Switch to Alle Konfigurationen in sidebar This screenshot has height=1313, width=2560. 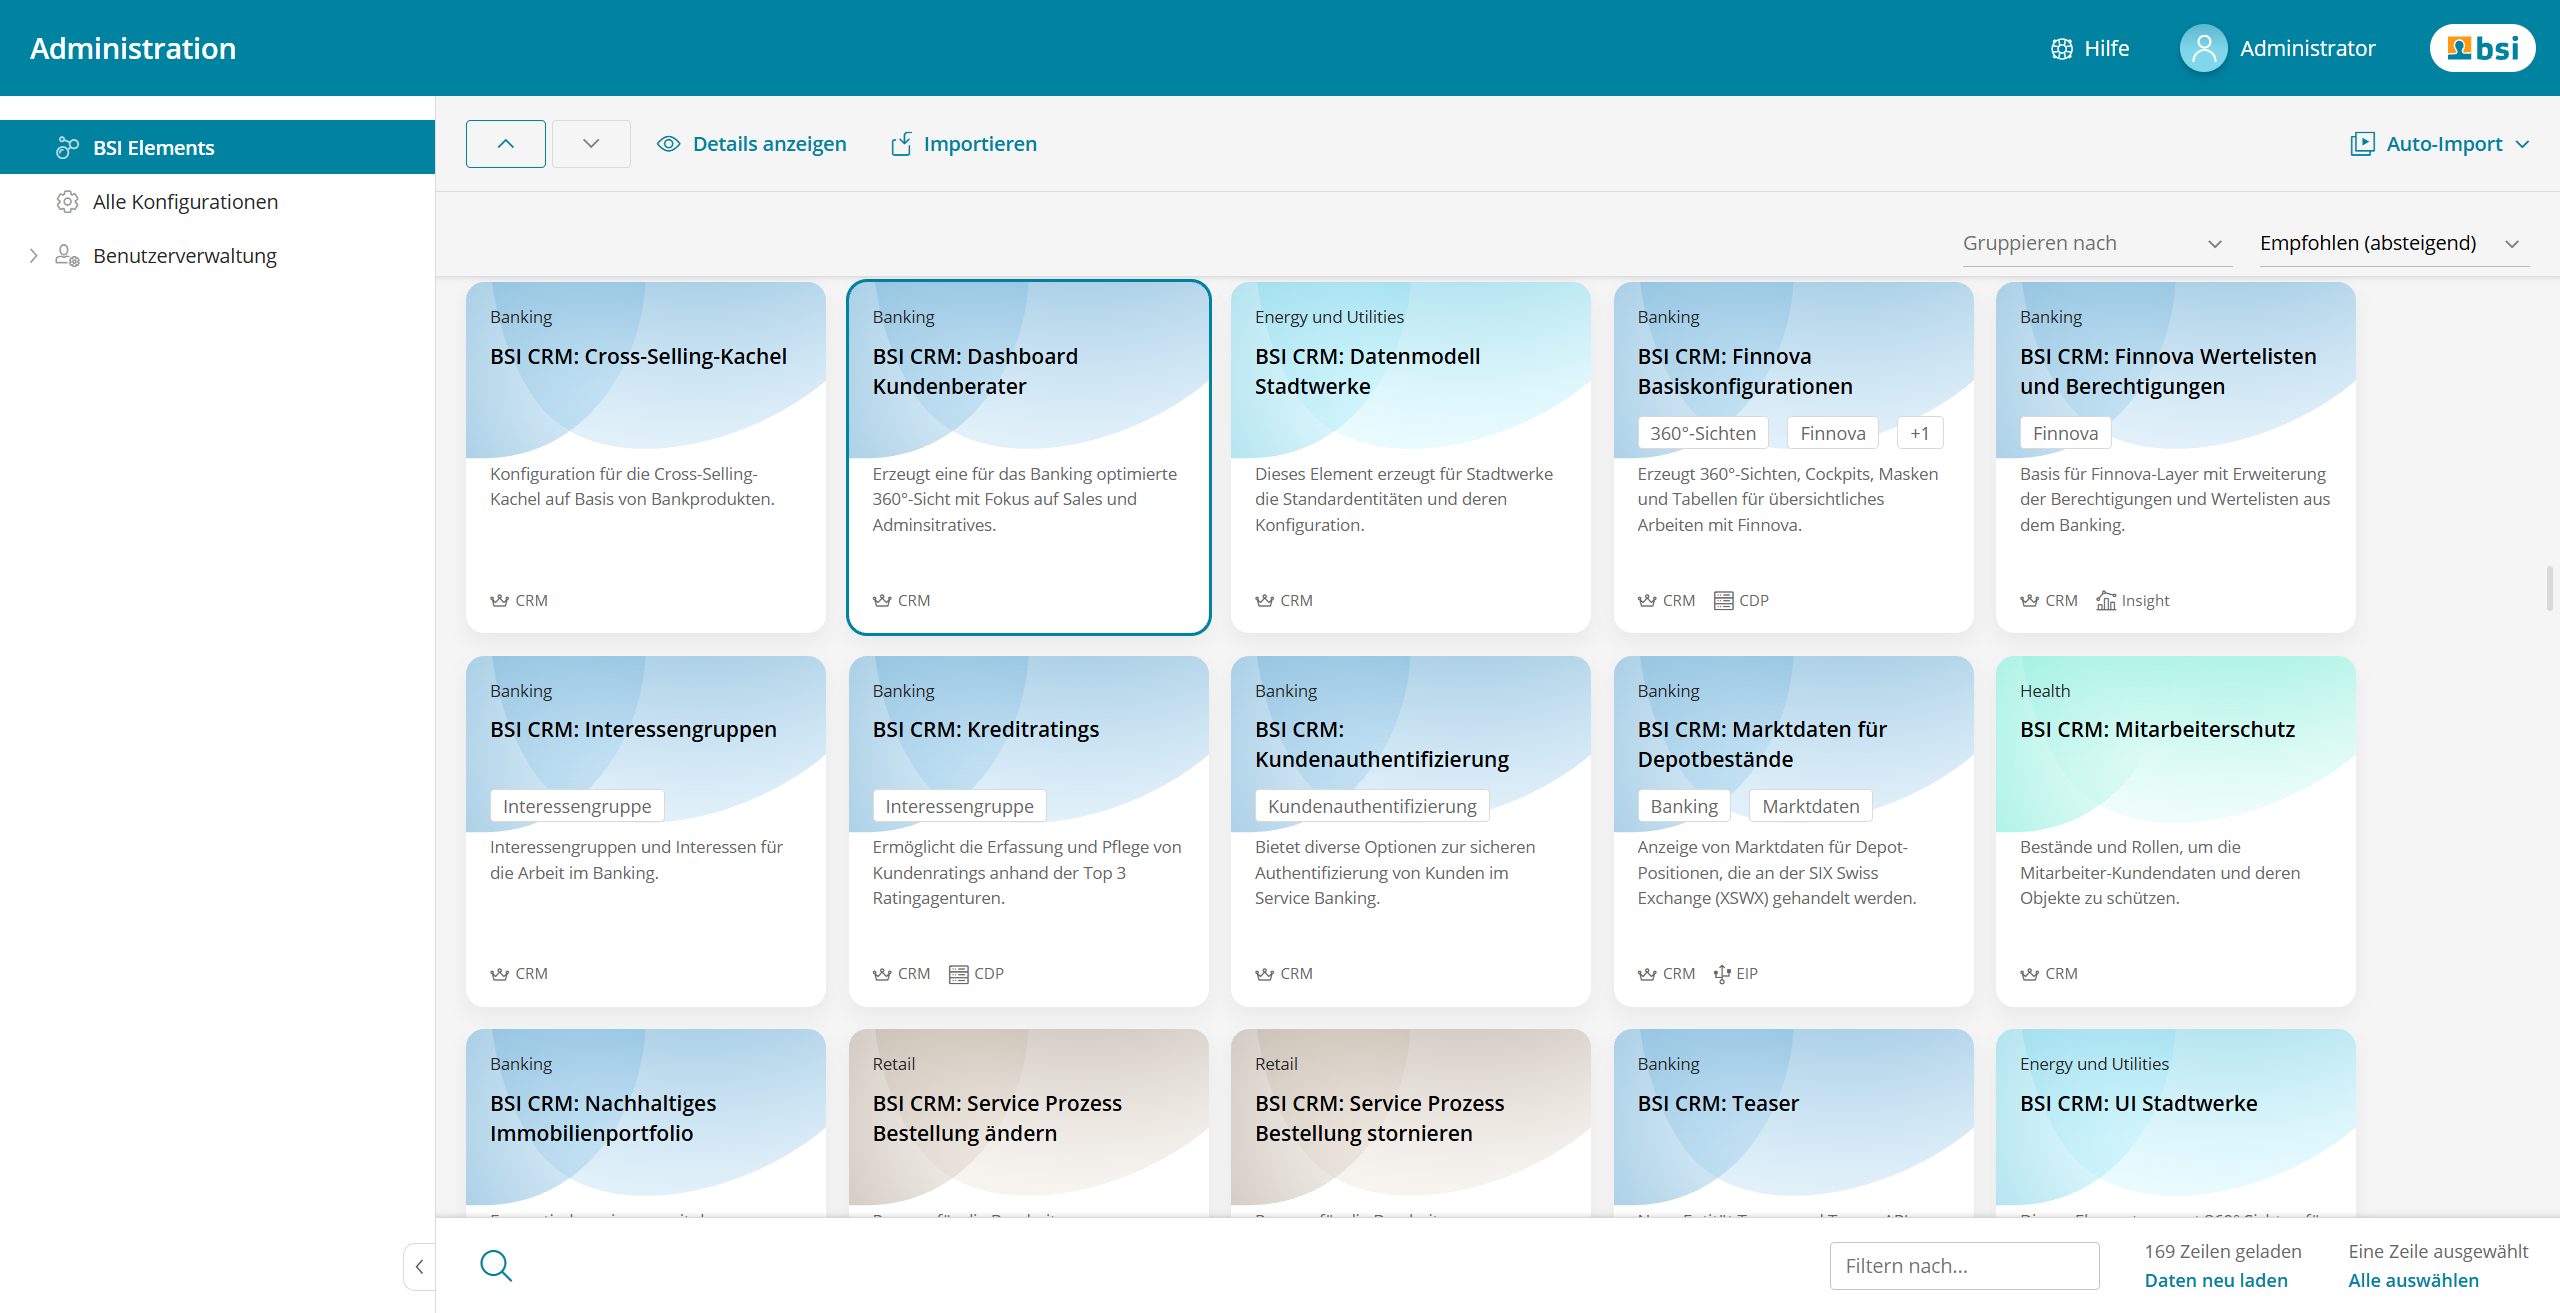click(x=185, y=201)
